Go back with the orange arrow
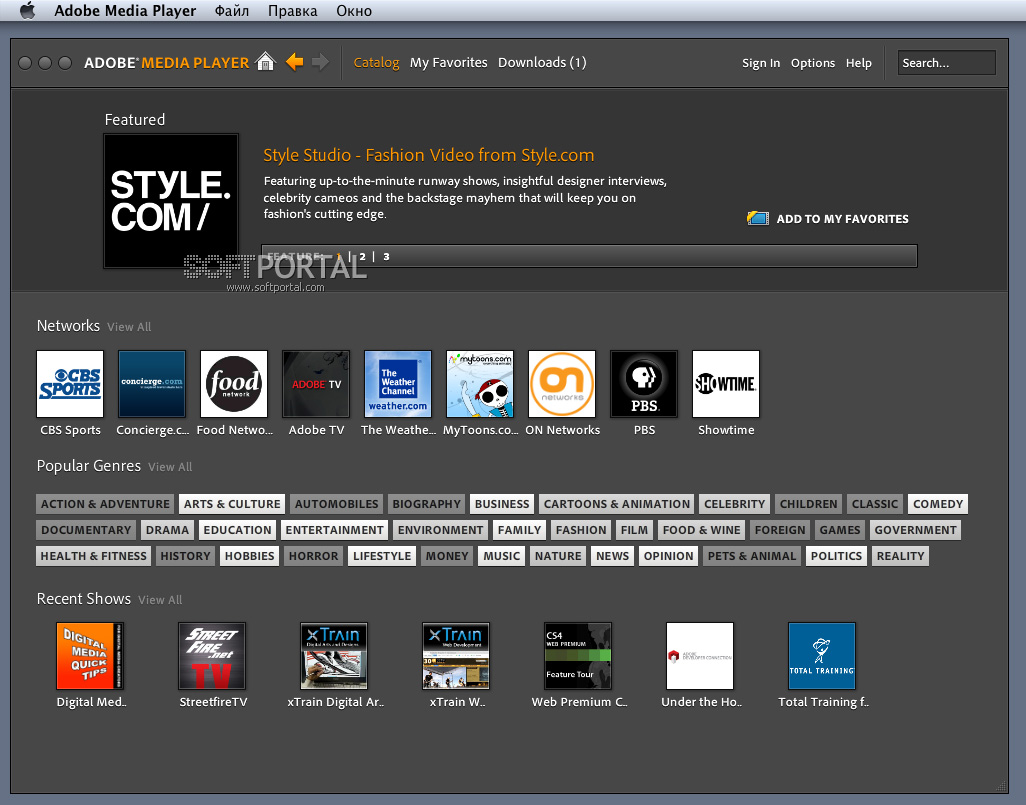This screenshot has width=1026, height=805. coord(294,62)
